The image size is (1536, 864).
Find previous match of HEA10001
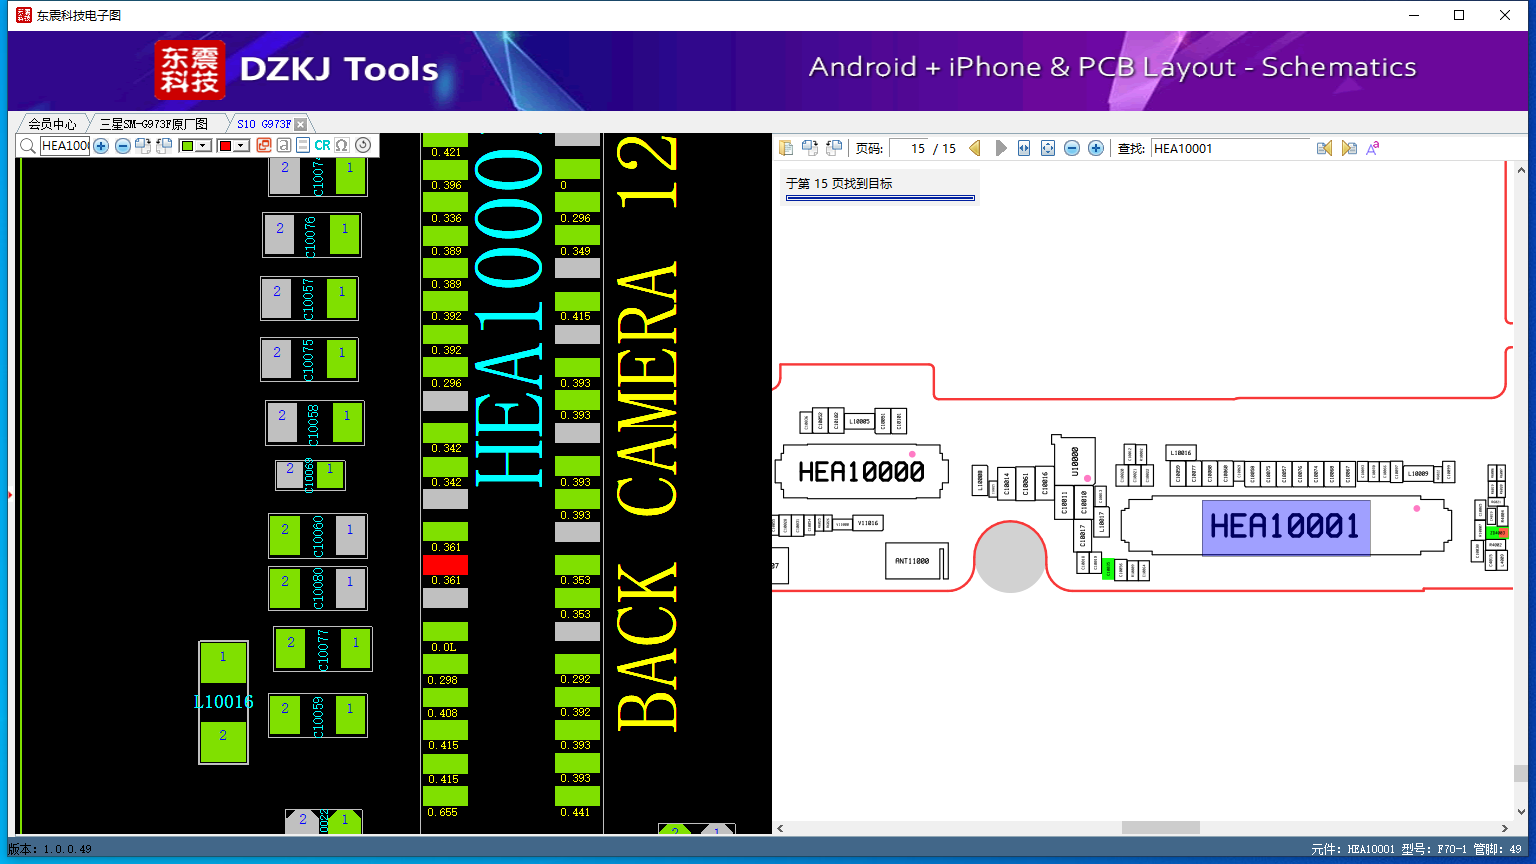[1324, 148]
